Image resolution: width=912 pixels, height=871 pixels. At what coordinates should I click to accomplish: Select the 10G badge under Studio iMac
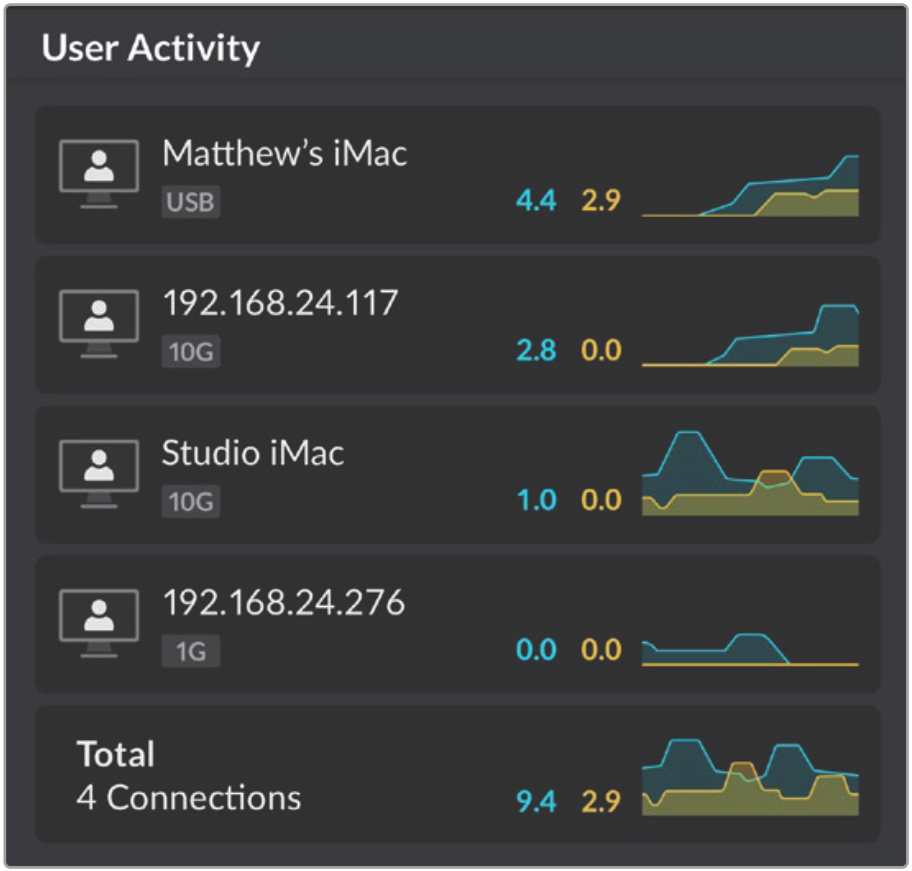tap(191, 501)
